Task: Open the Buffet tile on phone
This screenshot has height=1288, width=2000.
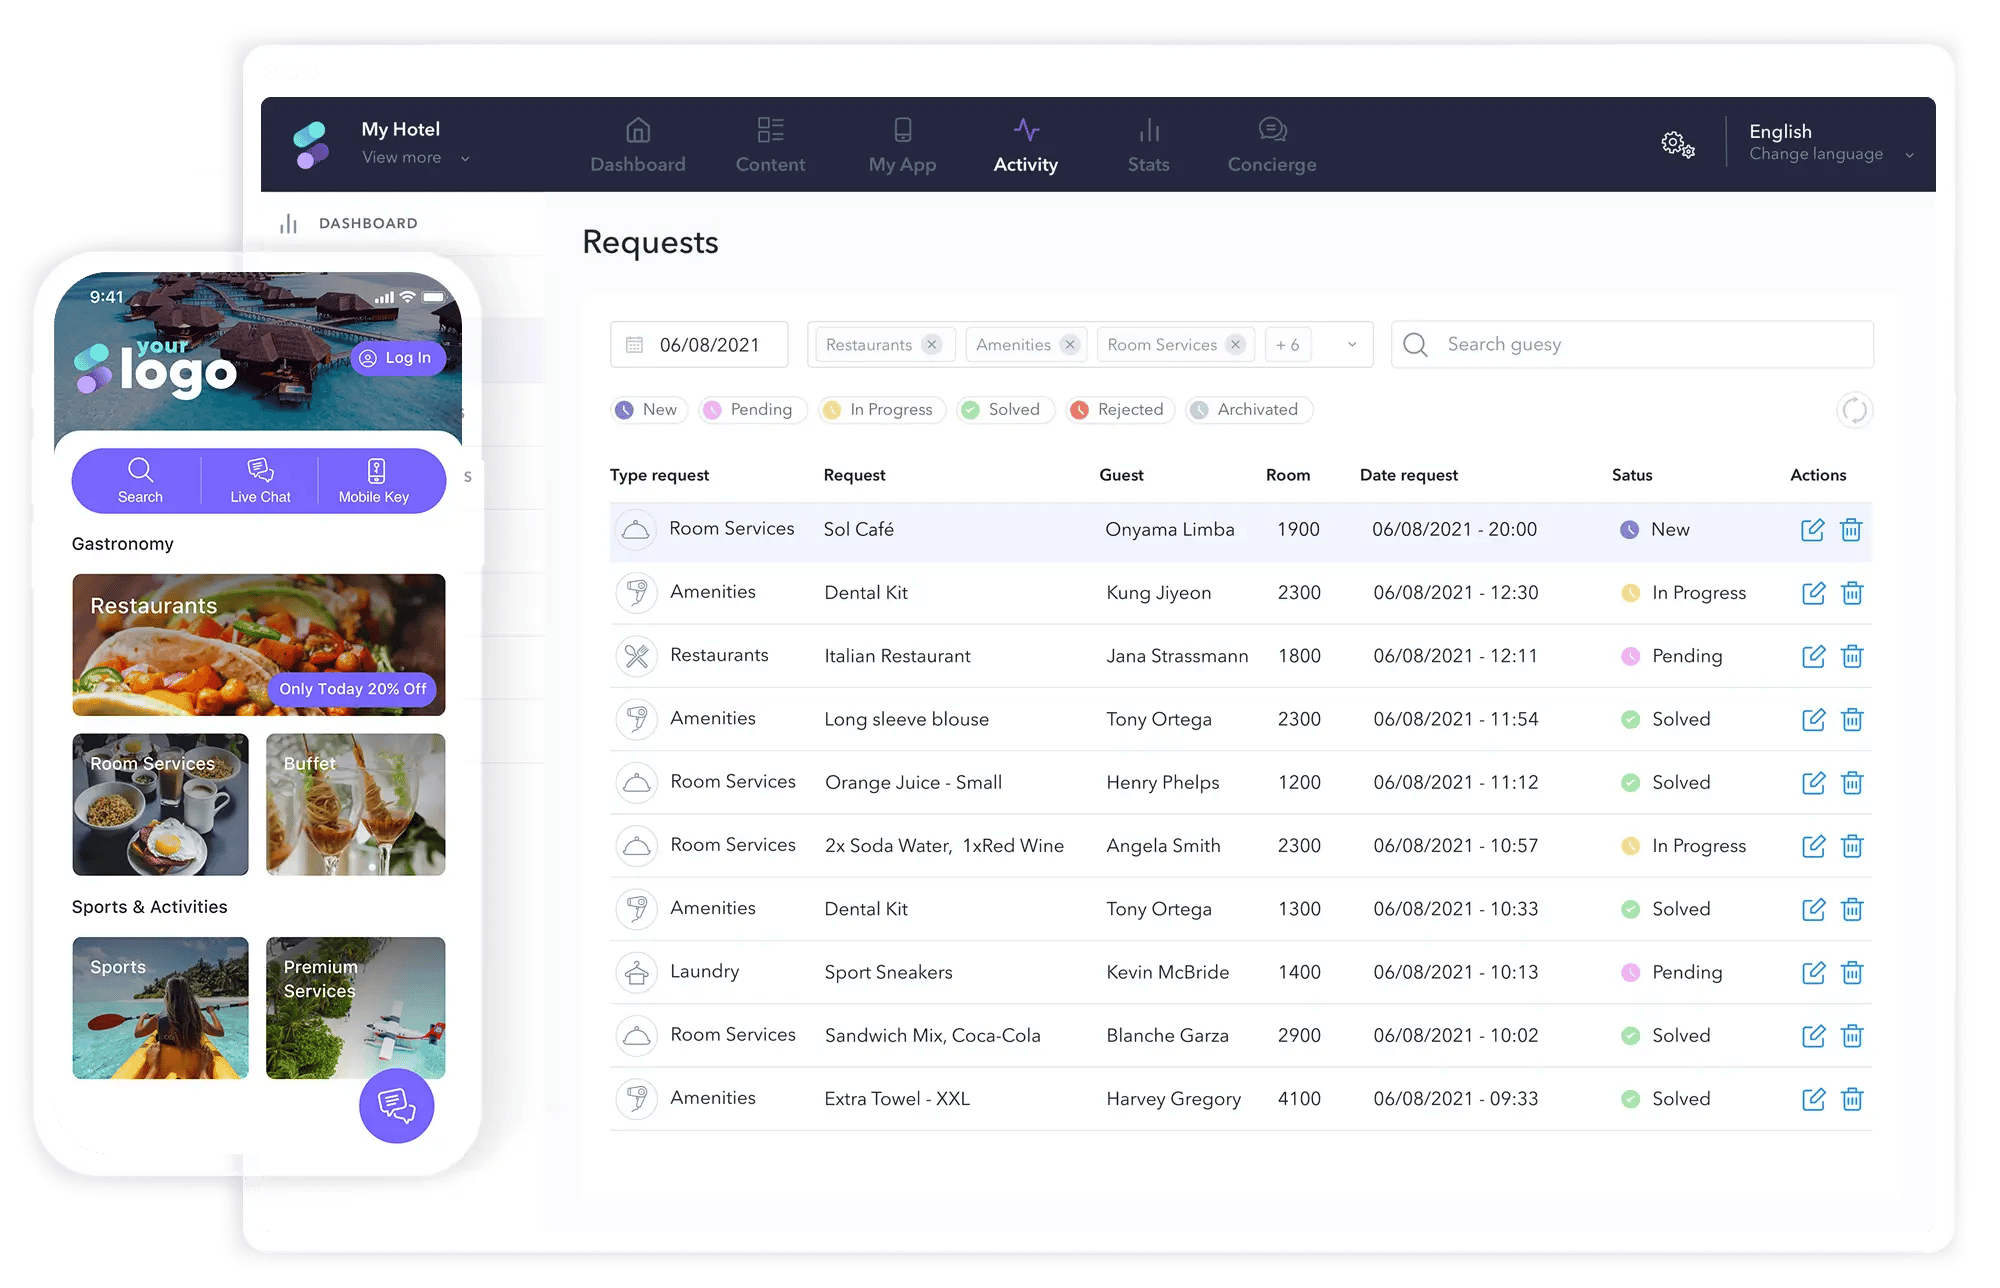Action: pos(355,805)
